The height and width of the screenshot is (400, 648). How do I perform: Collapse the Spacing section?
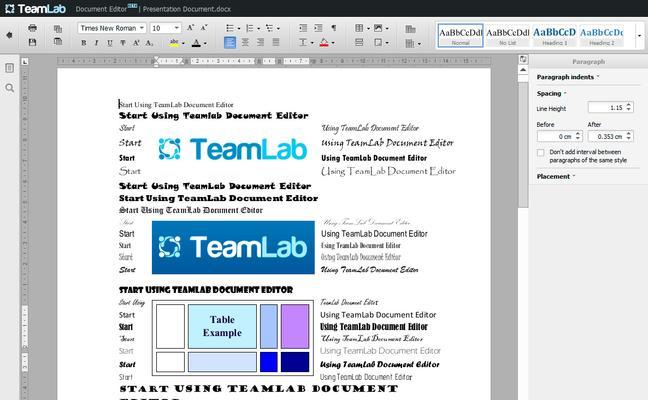[551, 93]
